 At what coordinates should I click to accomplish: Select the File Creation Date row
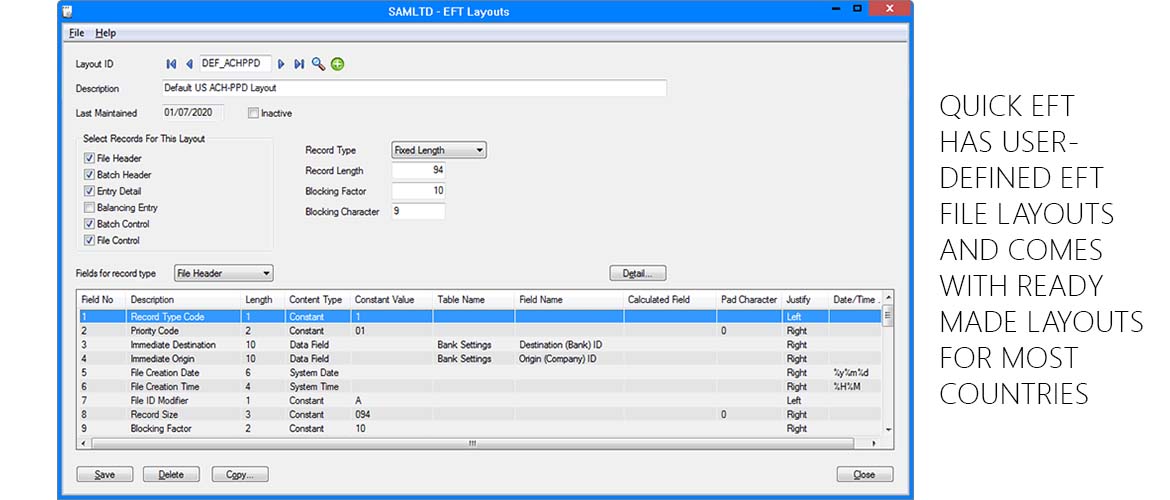click(480, 372)
